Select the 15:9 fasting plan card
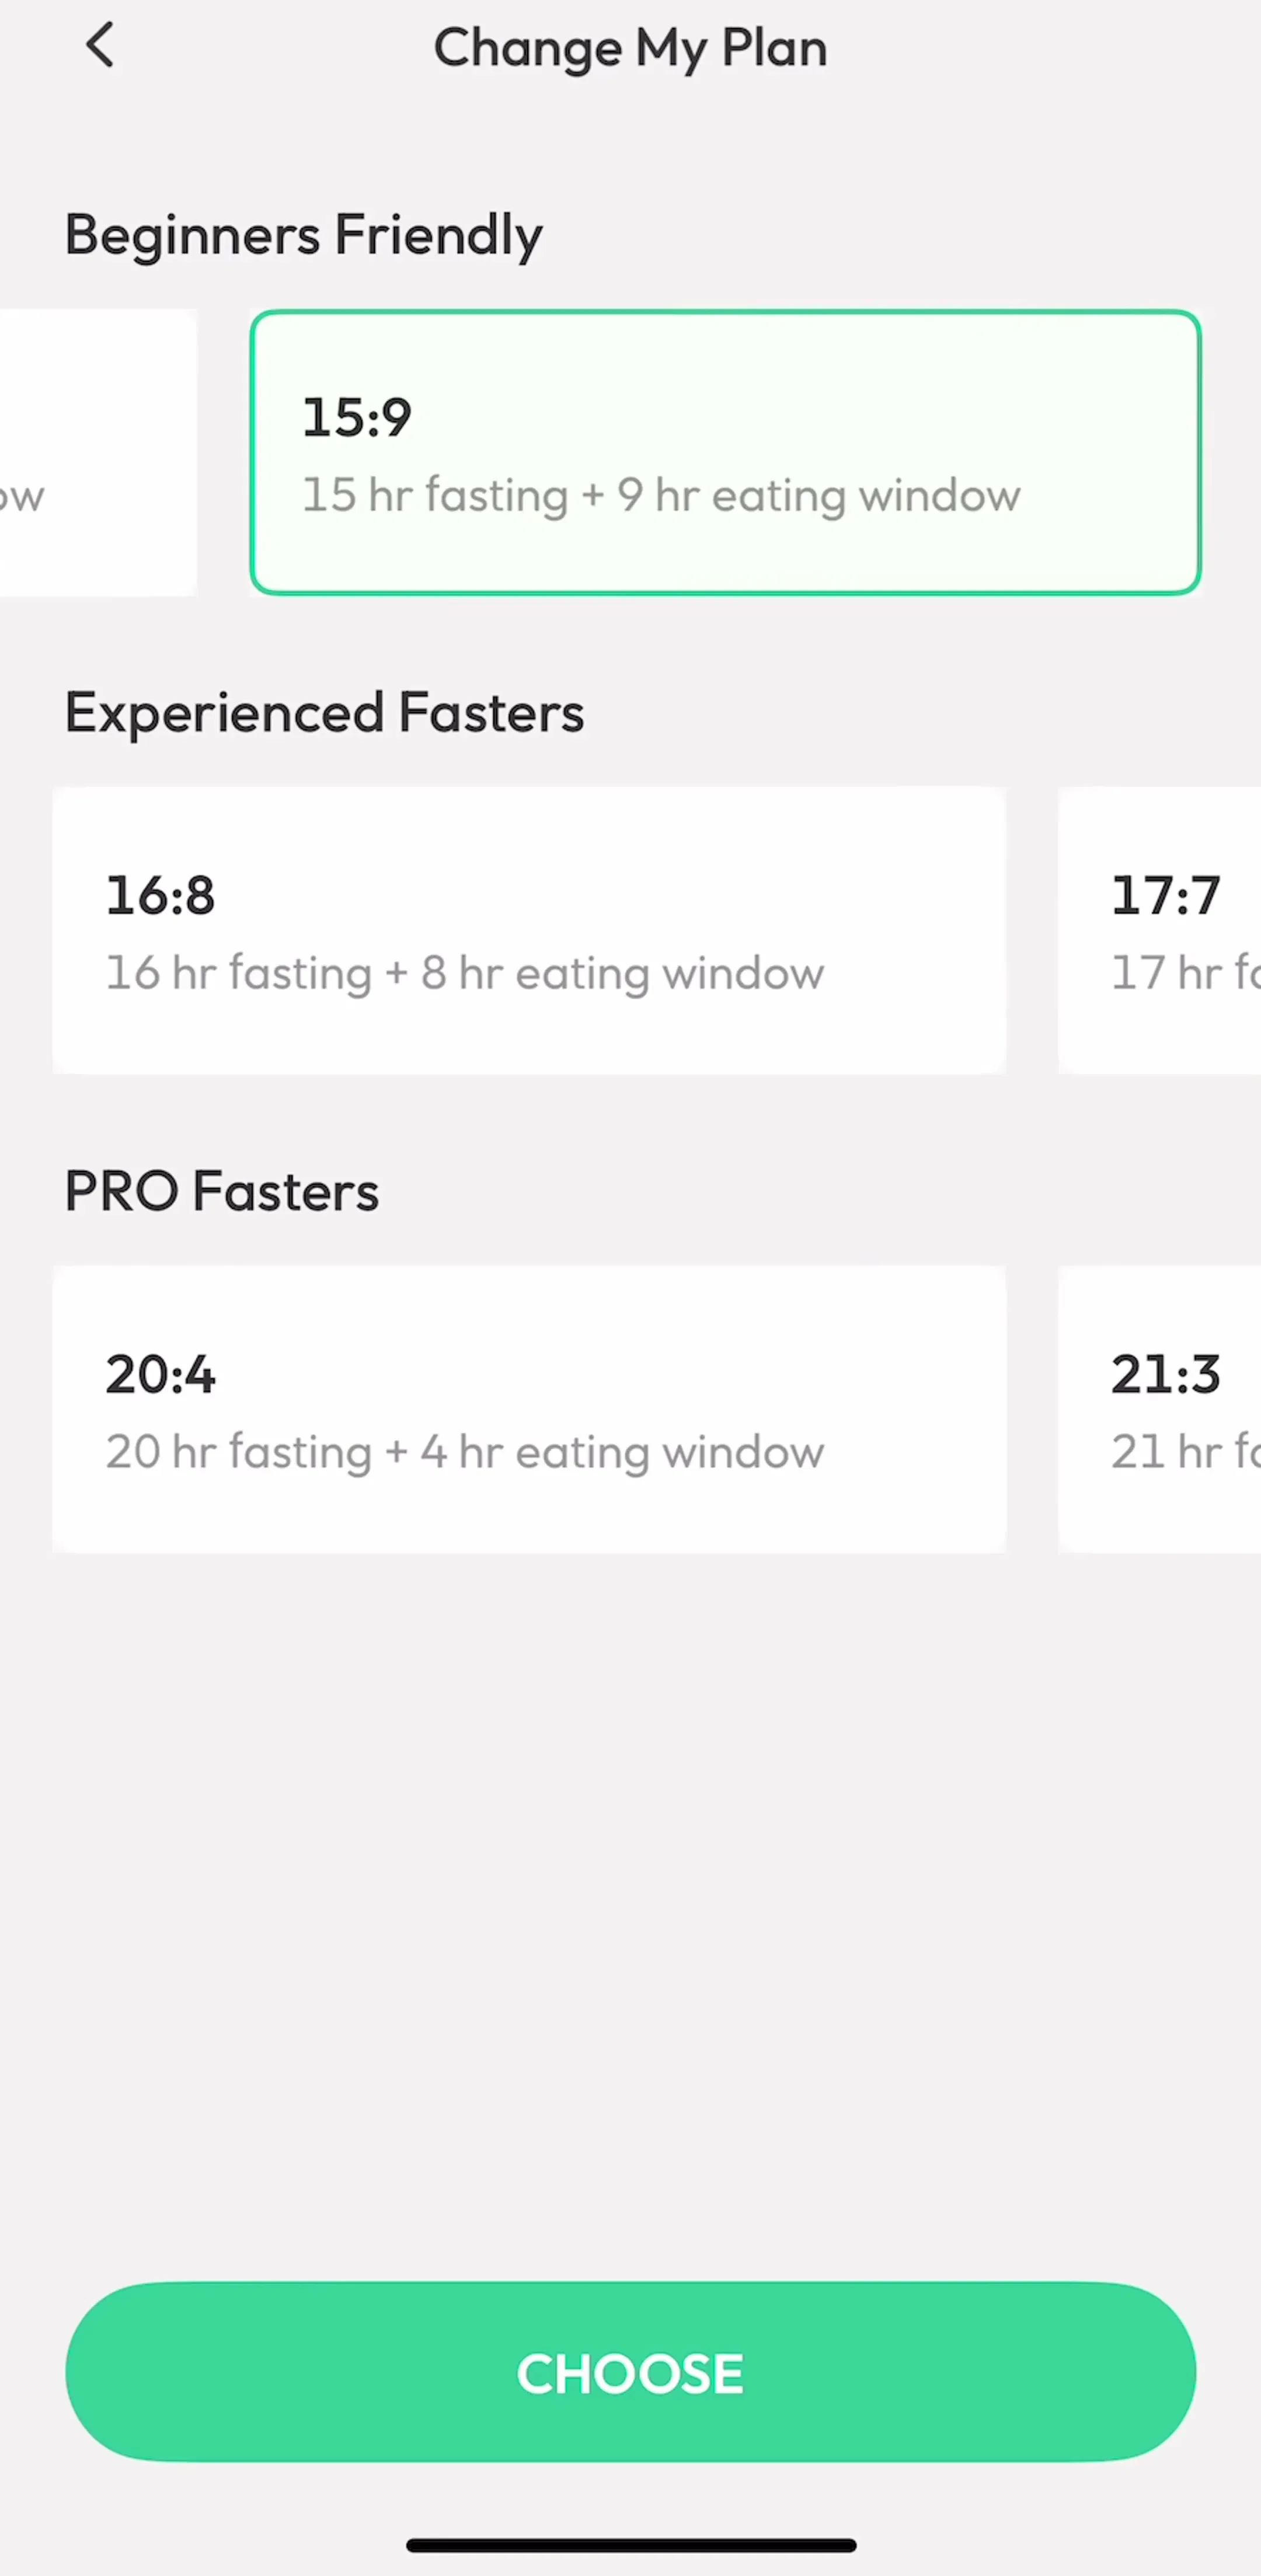 725,452
